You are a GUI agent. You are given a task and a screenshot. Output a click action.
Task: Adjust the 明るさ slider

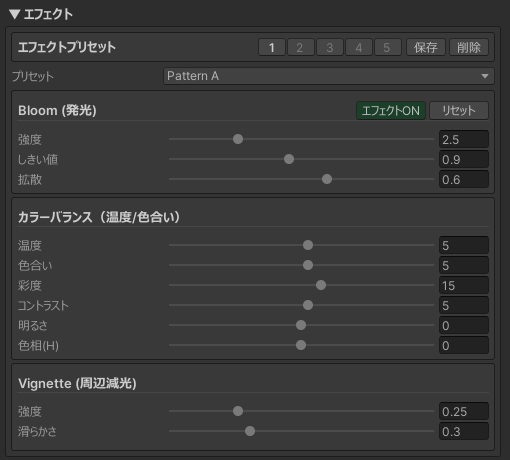tap(301, 325)
